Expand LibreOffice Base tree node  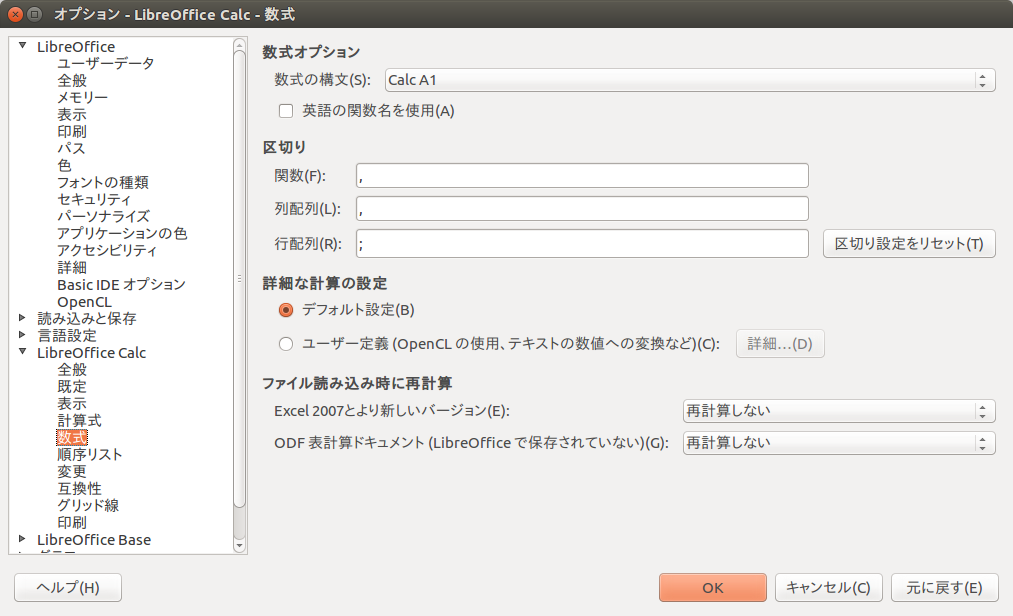pyautogui.click(x=23, y=538)
